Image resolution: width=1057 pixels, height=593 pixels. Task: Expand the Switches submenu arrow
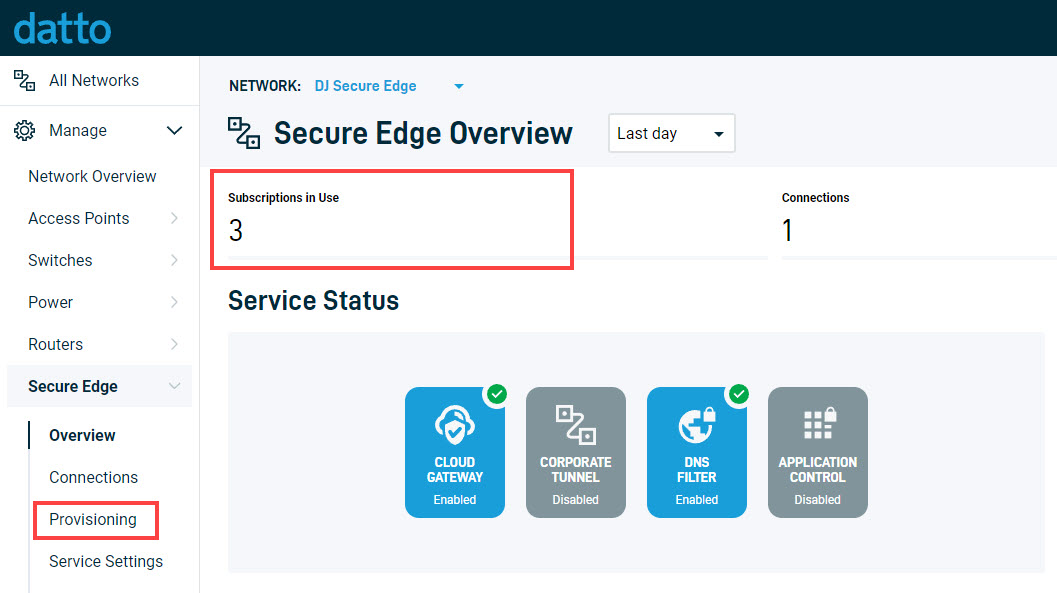175,260
